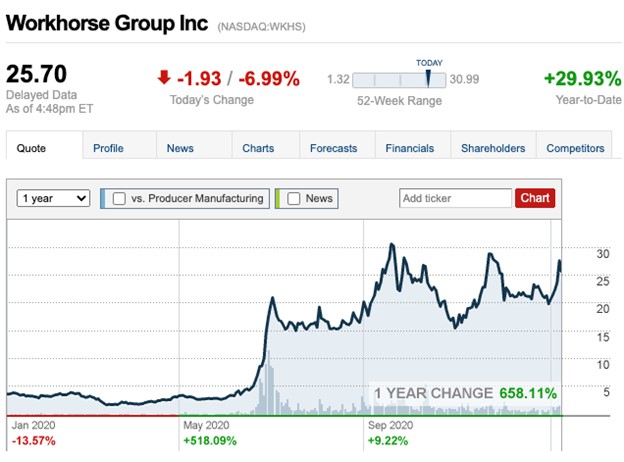Click the Add ticker input field
The width and height of the screenshot is (624, 462).
pos(455,198)
